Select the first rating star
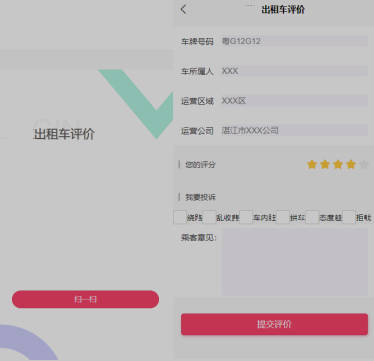 312,164
